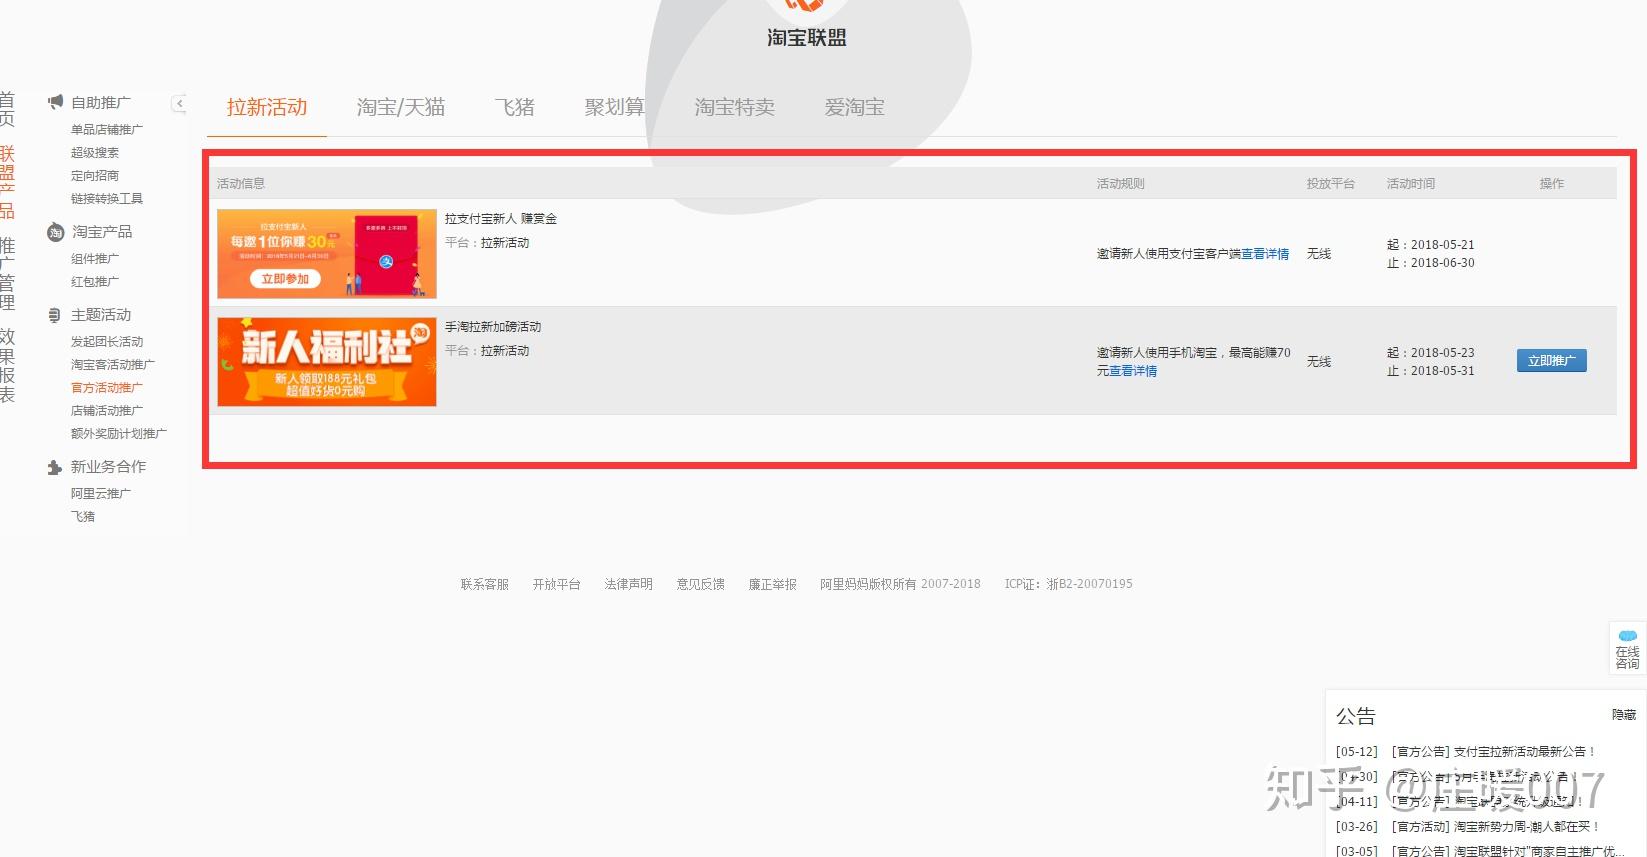The image size is (1647, 857).
Task: Open 飞猪 under 新业务合作 in the sidebar
Action: pyautogui.click(x=83, y=516)
